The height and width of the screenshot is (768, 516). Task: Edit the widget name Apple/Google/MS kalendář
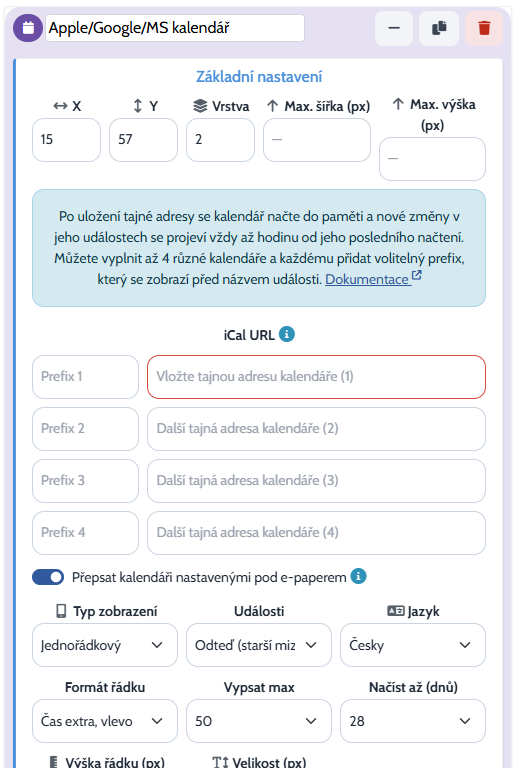point(175,28)
